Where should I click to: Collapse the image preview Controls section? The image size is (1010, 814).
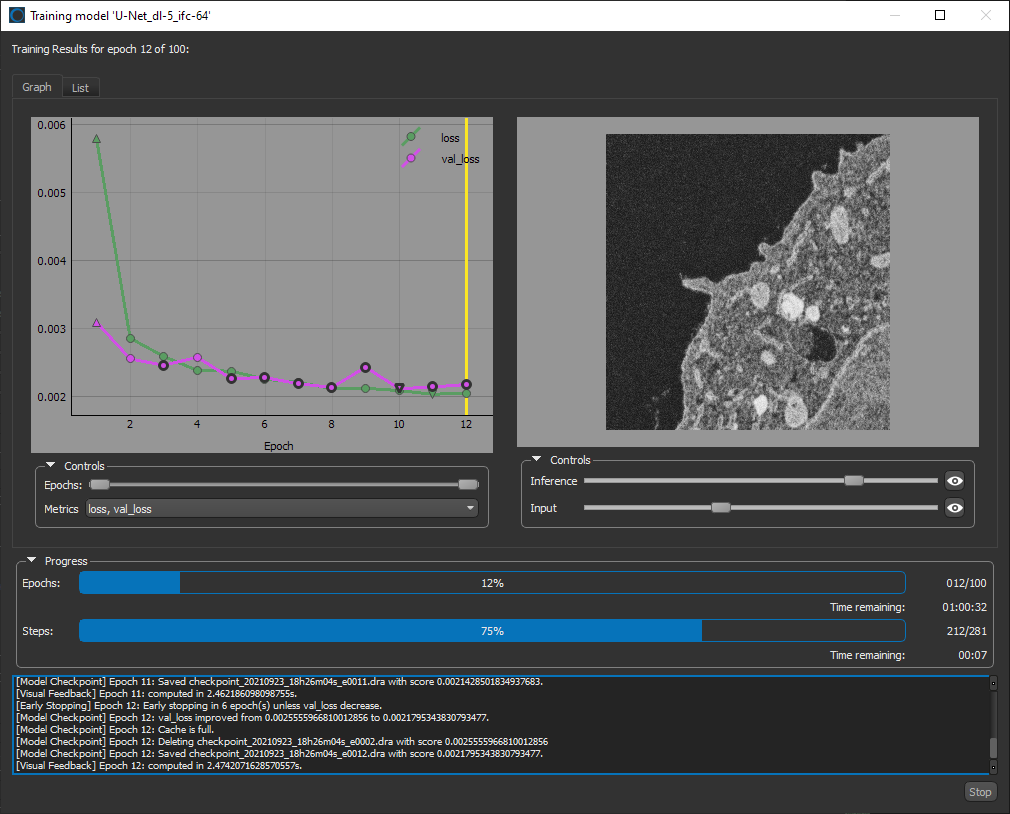click(537, 460)
